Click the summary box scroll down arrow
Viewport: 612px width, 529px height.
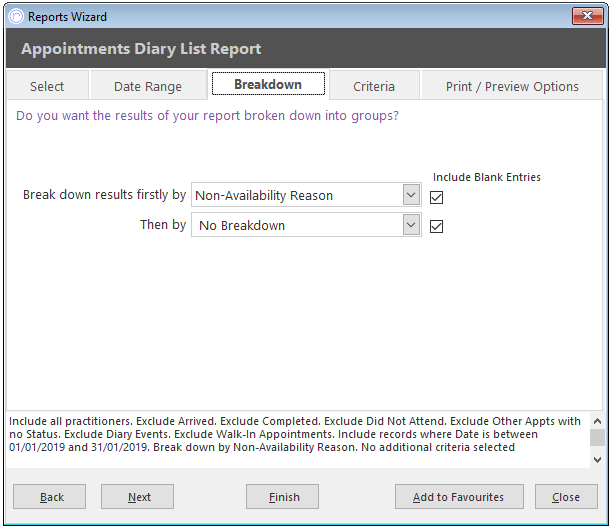pos(597,460)
